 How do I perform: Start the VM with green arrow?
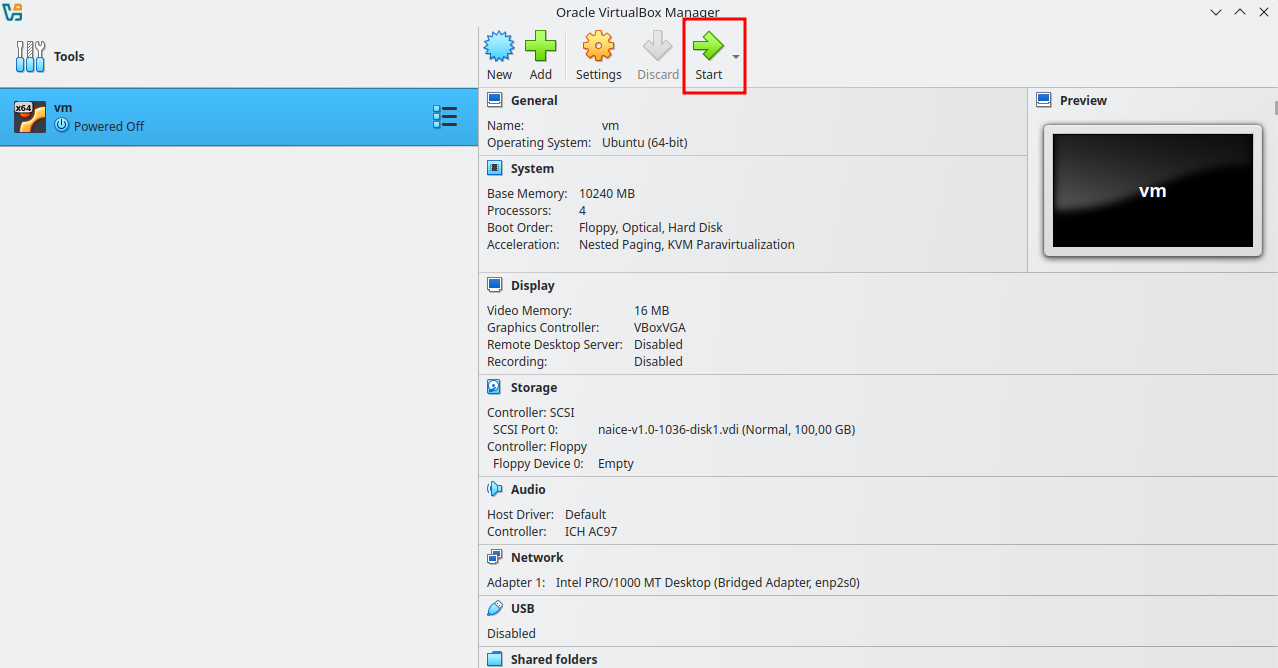pyautogui.click(x=708, y=46)
